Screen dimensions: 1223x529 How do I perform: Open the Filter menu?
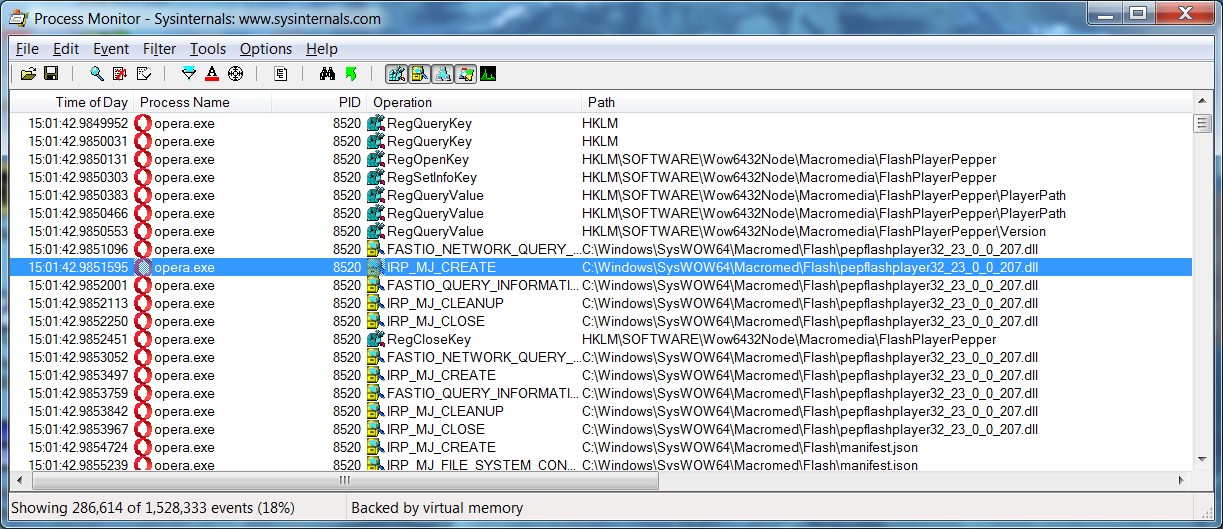coord(159,49)
